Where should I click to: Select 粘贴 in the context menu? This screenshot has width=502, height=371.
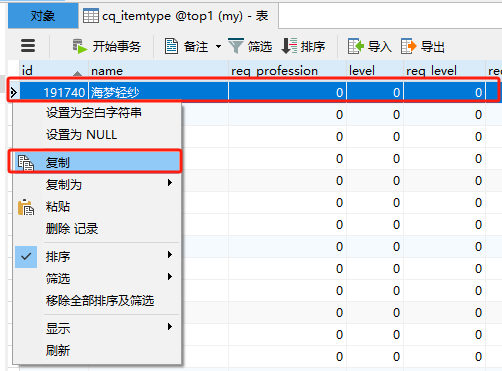click(97, 207)
